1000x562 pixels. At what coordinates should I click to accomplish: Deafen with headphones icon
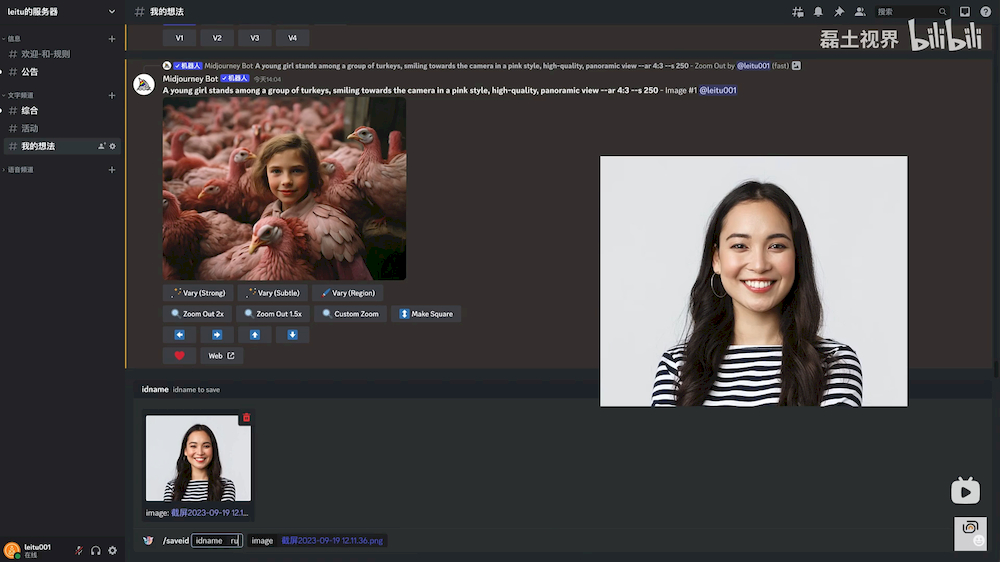point(96,551)
